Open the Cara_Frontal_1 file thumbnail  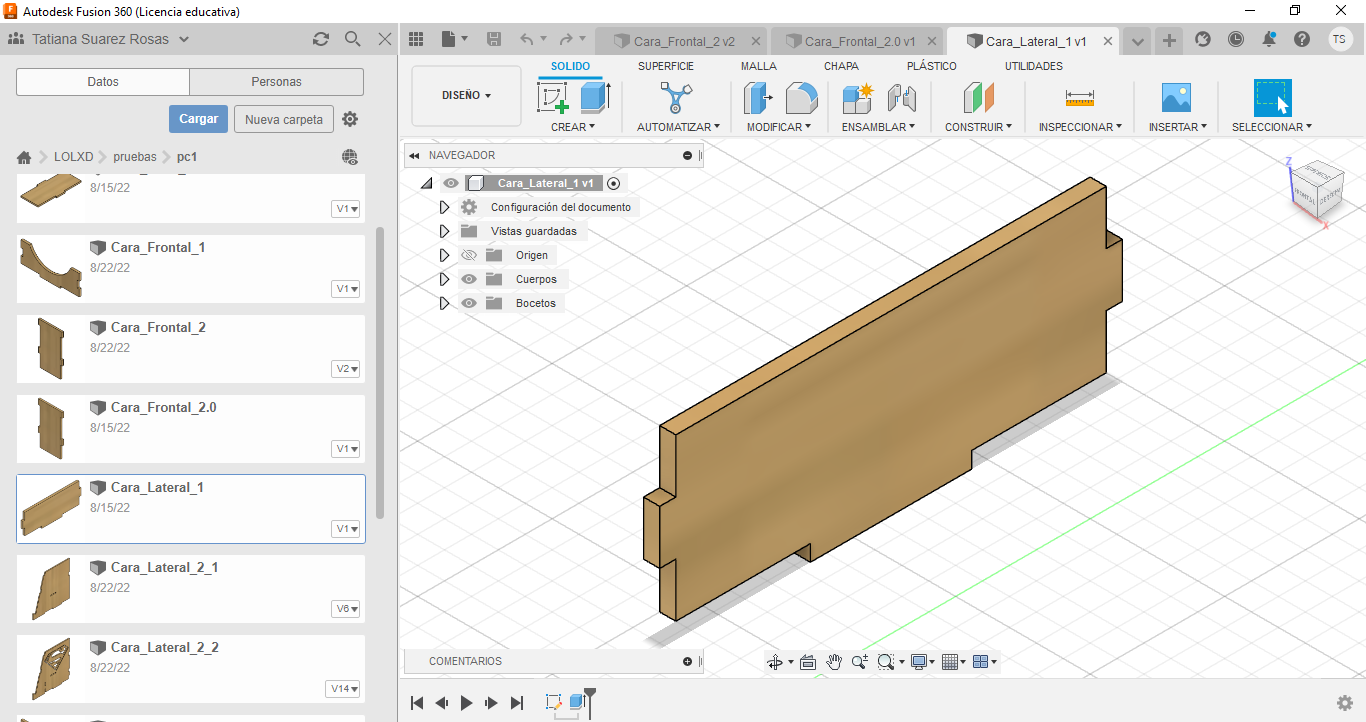point(50,268)
